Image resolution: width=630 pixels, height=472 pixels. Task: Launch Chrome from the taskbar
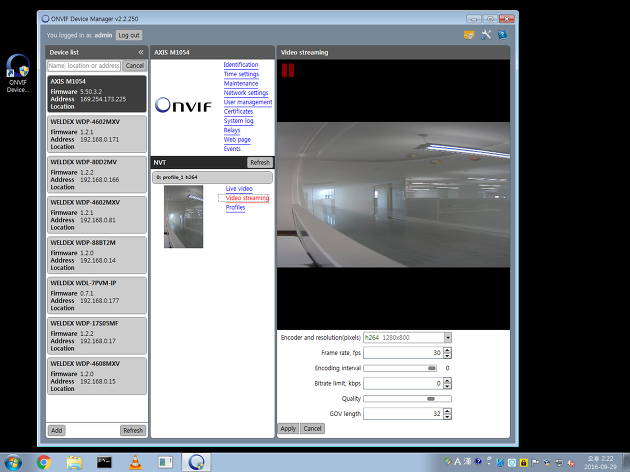click(43, 462)
